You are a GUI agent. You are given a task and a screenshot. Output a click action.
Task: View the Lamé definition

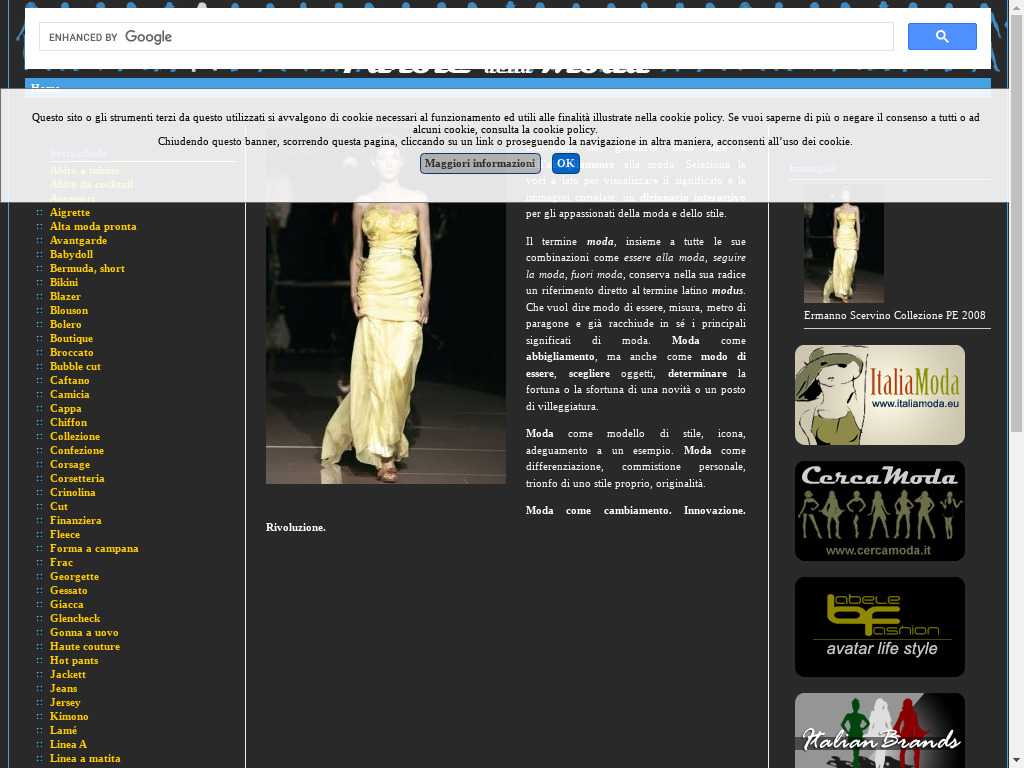tap(63, 731)
